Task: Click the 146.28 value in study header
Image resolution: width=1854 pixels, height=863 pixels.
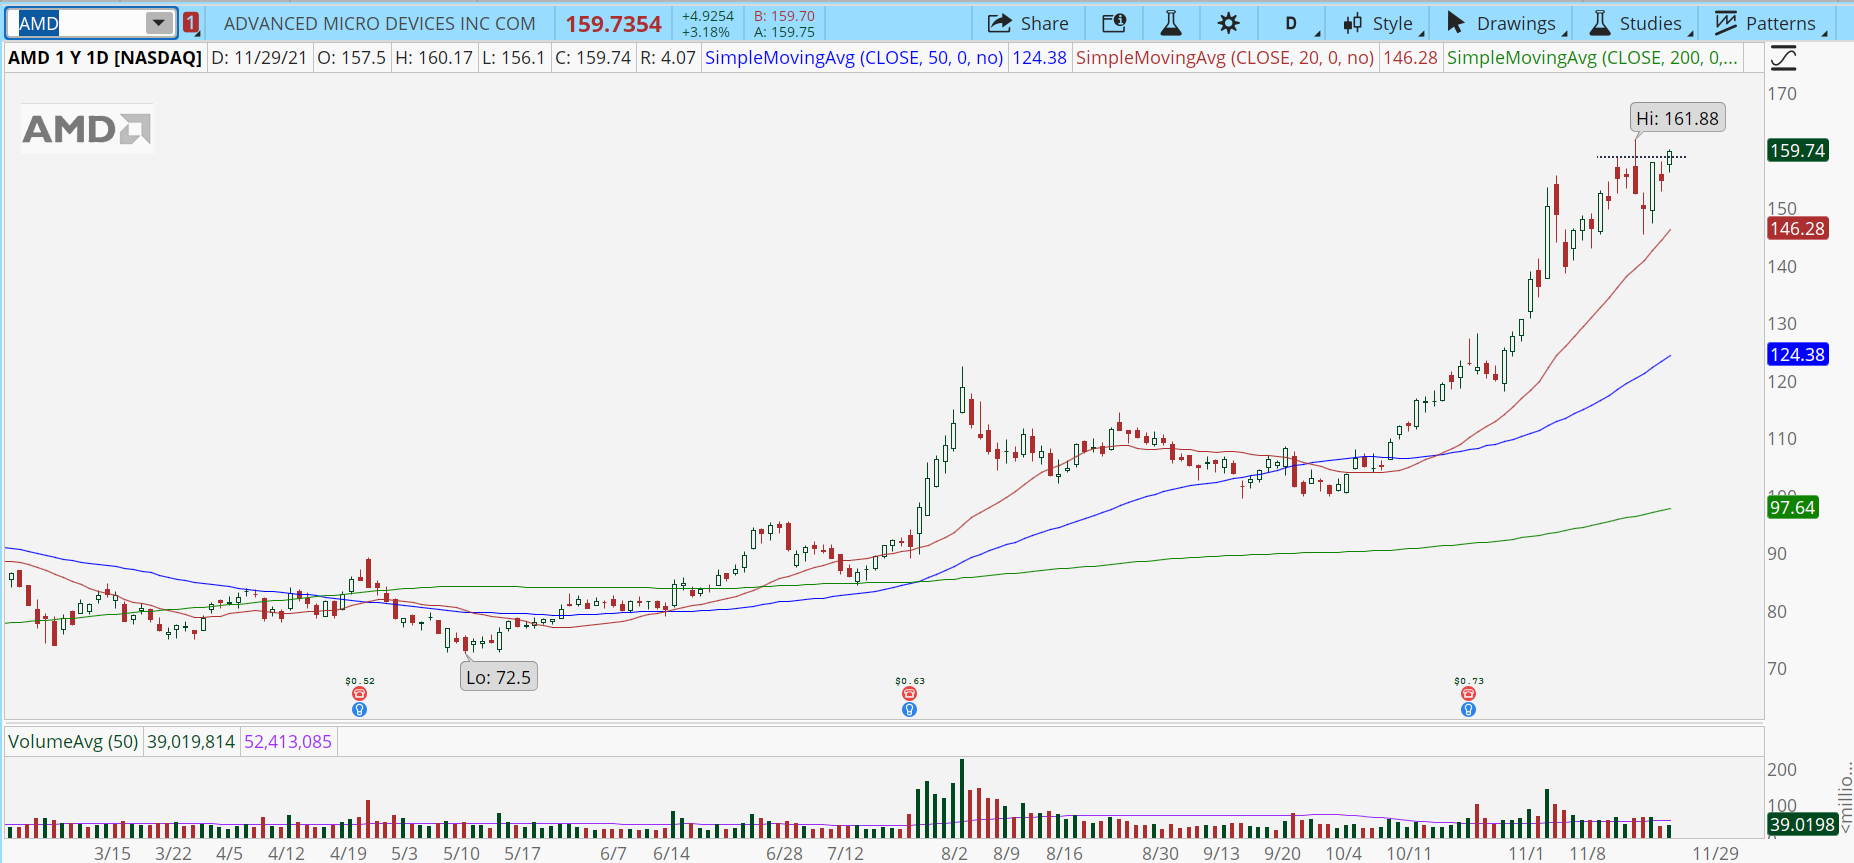Action: [x=1410, y=58]
